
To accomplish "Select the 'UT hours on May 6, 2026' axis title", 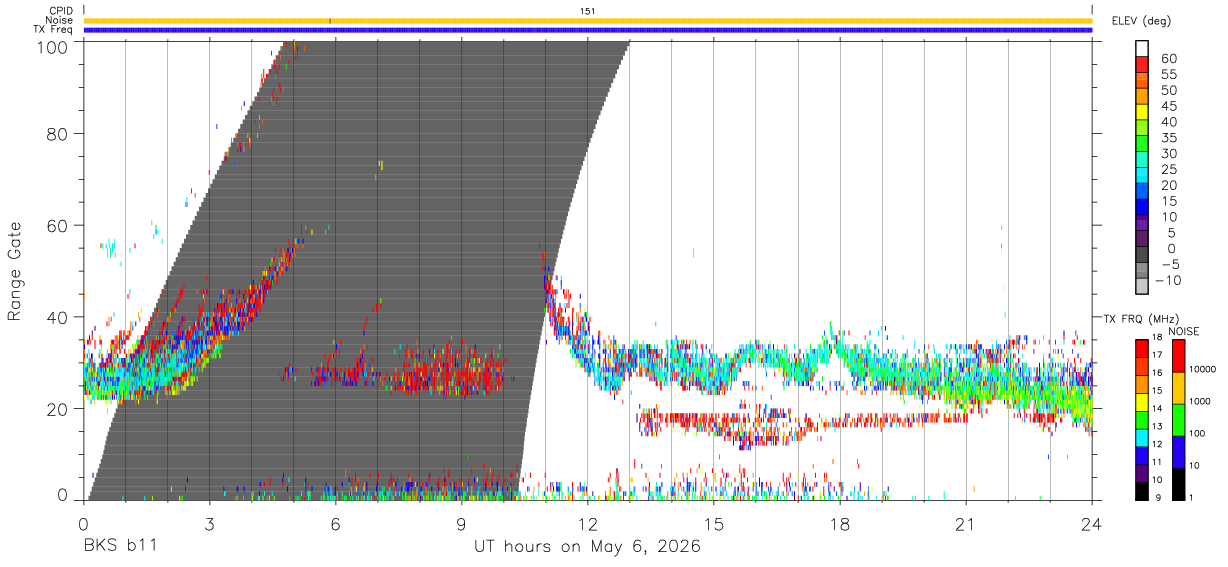I will (588, 548).
